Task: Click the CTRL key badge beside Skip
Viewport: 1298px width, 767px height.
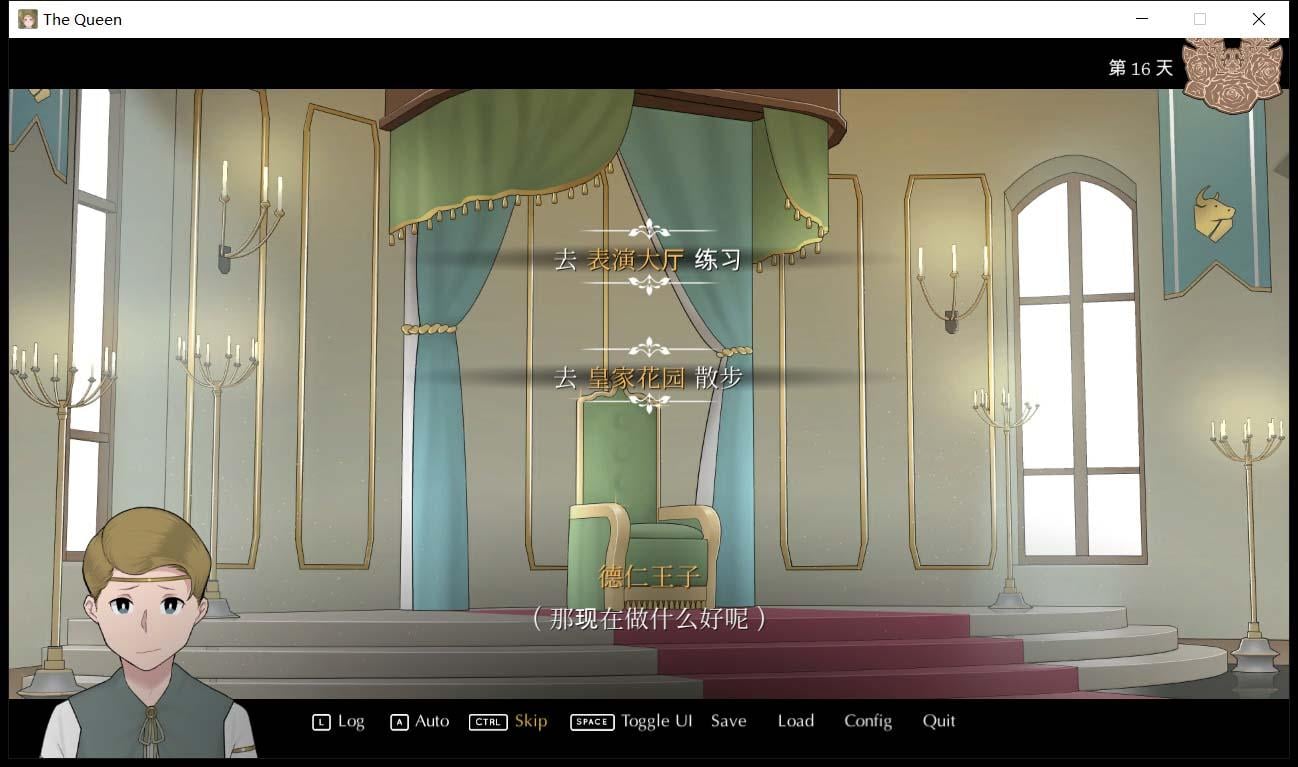Action: (488, 721)
